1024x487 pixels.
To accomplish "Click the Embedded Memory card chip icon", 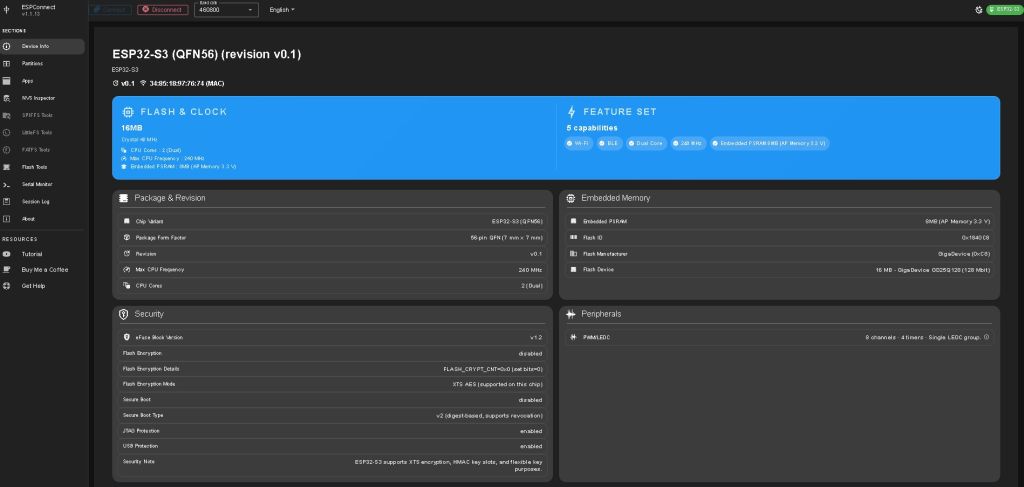I will pos(571,198).
